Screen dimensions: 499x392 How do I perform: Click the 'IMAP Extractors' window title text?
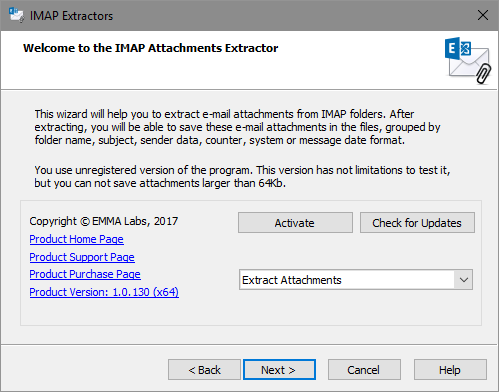71,16
